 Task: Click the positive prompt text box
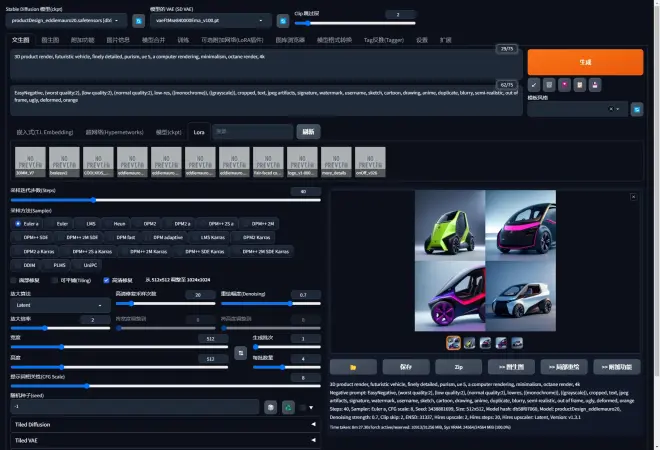coord(266,64)
